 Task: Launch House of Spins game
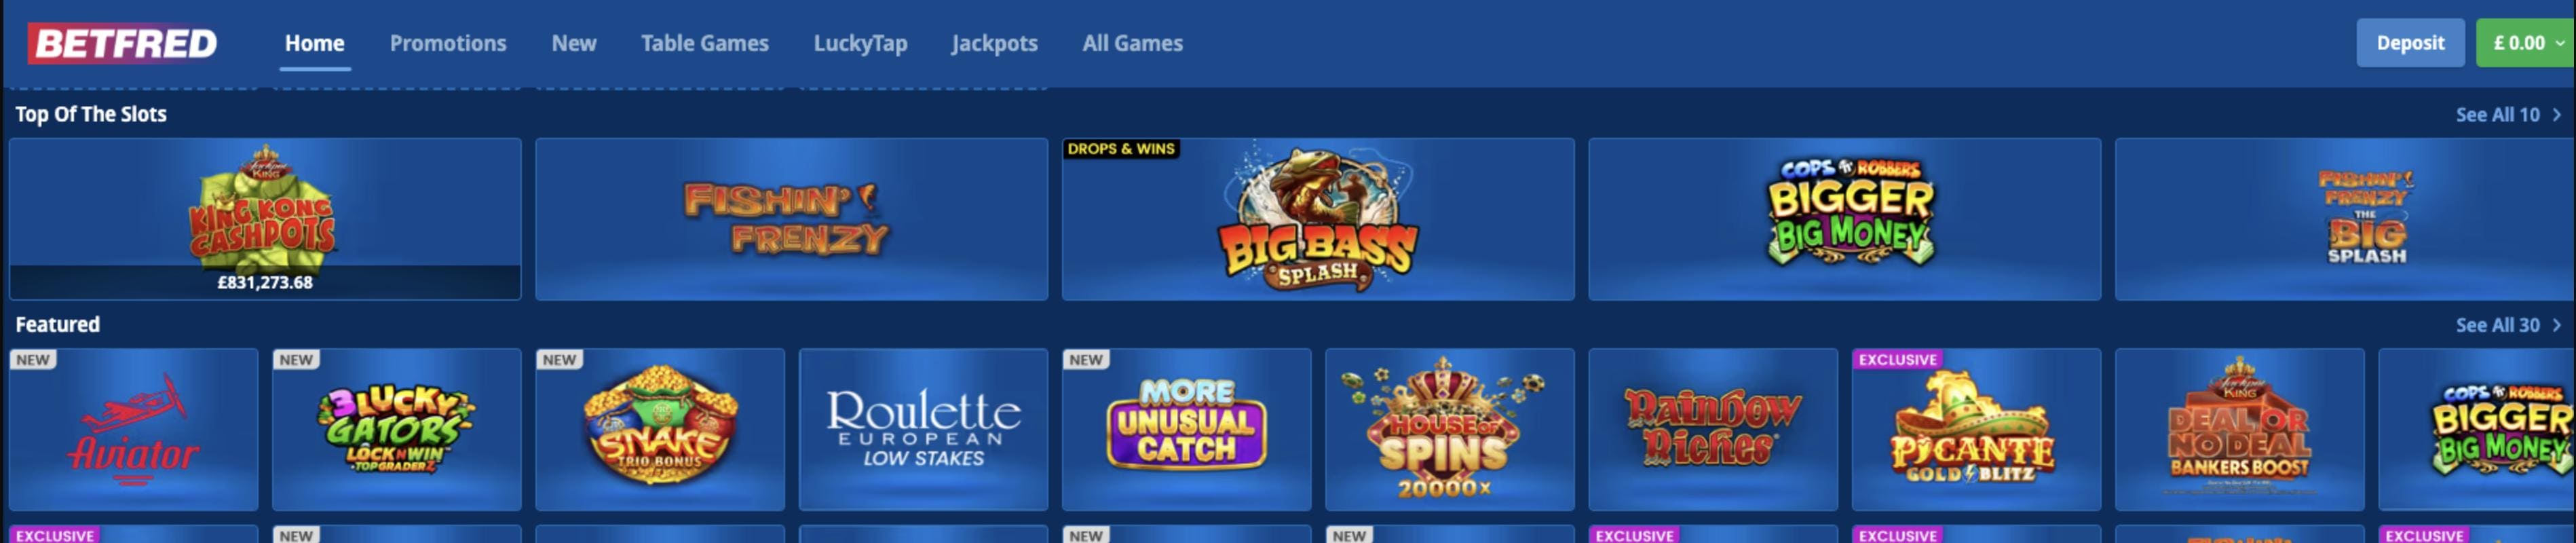pos(1450,429)
